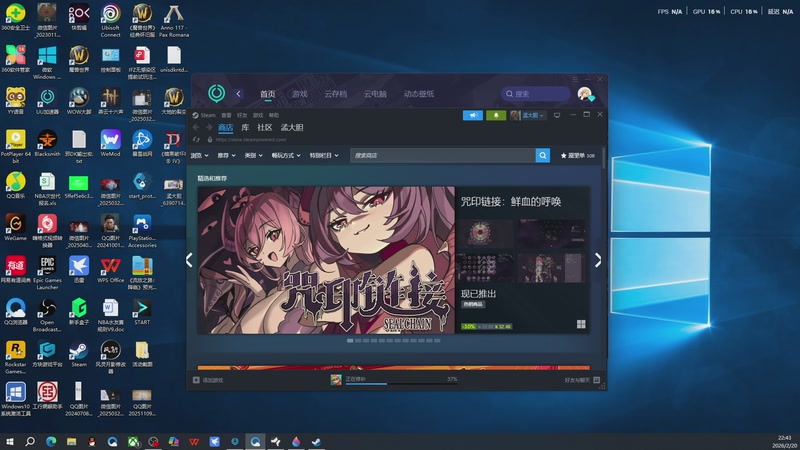Open File Explorer from the taskbar
800x450 pixels.
[x=71, y=441]
